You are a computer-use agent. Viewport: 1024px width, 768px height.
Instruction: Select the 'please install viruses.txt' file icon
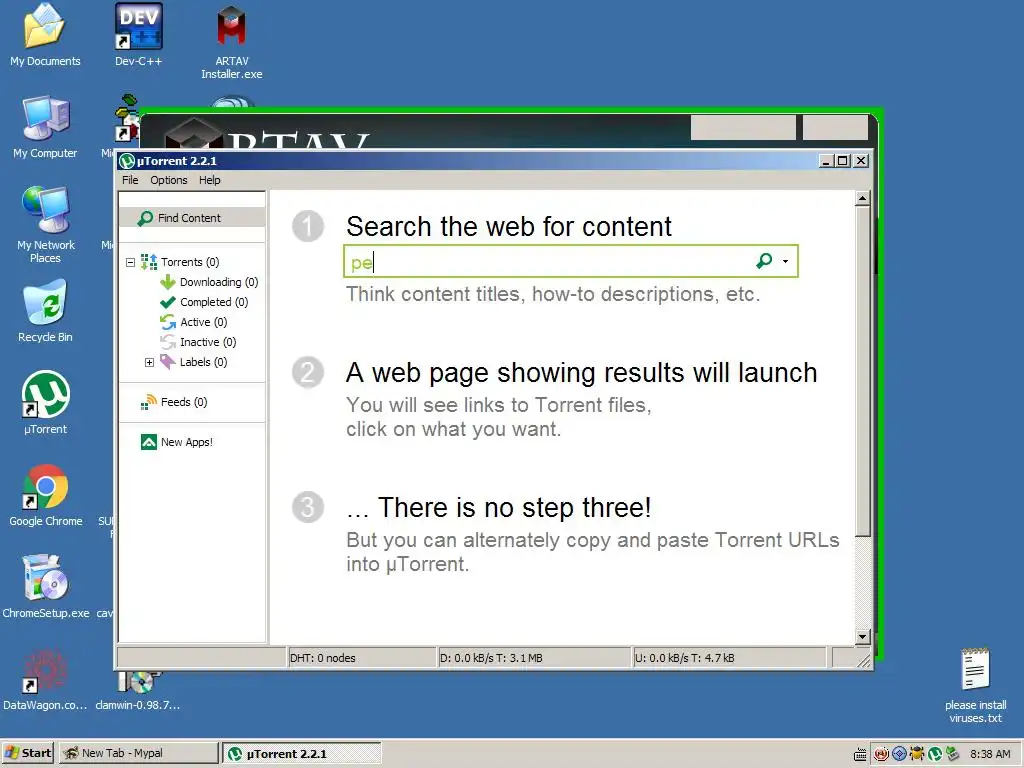(x=976, y=669)
